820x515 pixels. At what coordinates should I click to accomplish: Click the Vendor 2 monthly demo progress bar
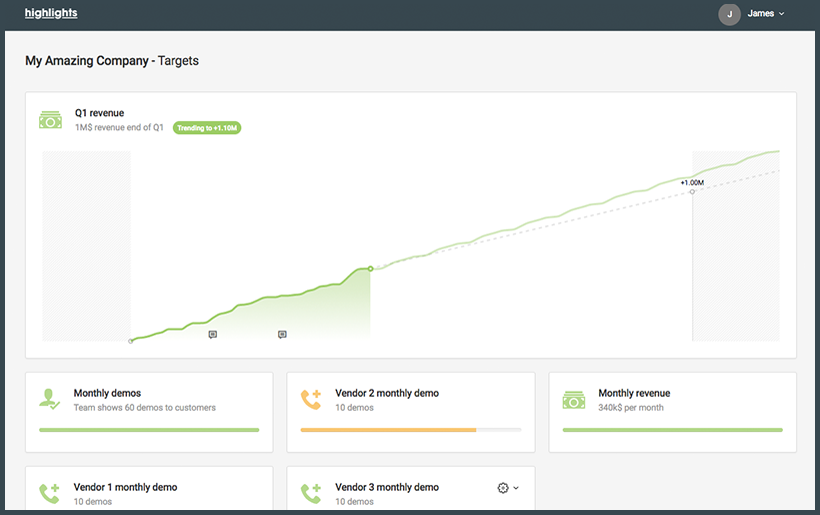tap(411, 430)
